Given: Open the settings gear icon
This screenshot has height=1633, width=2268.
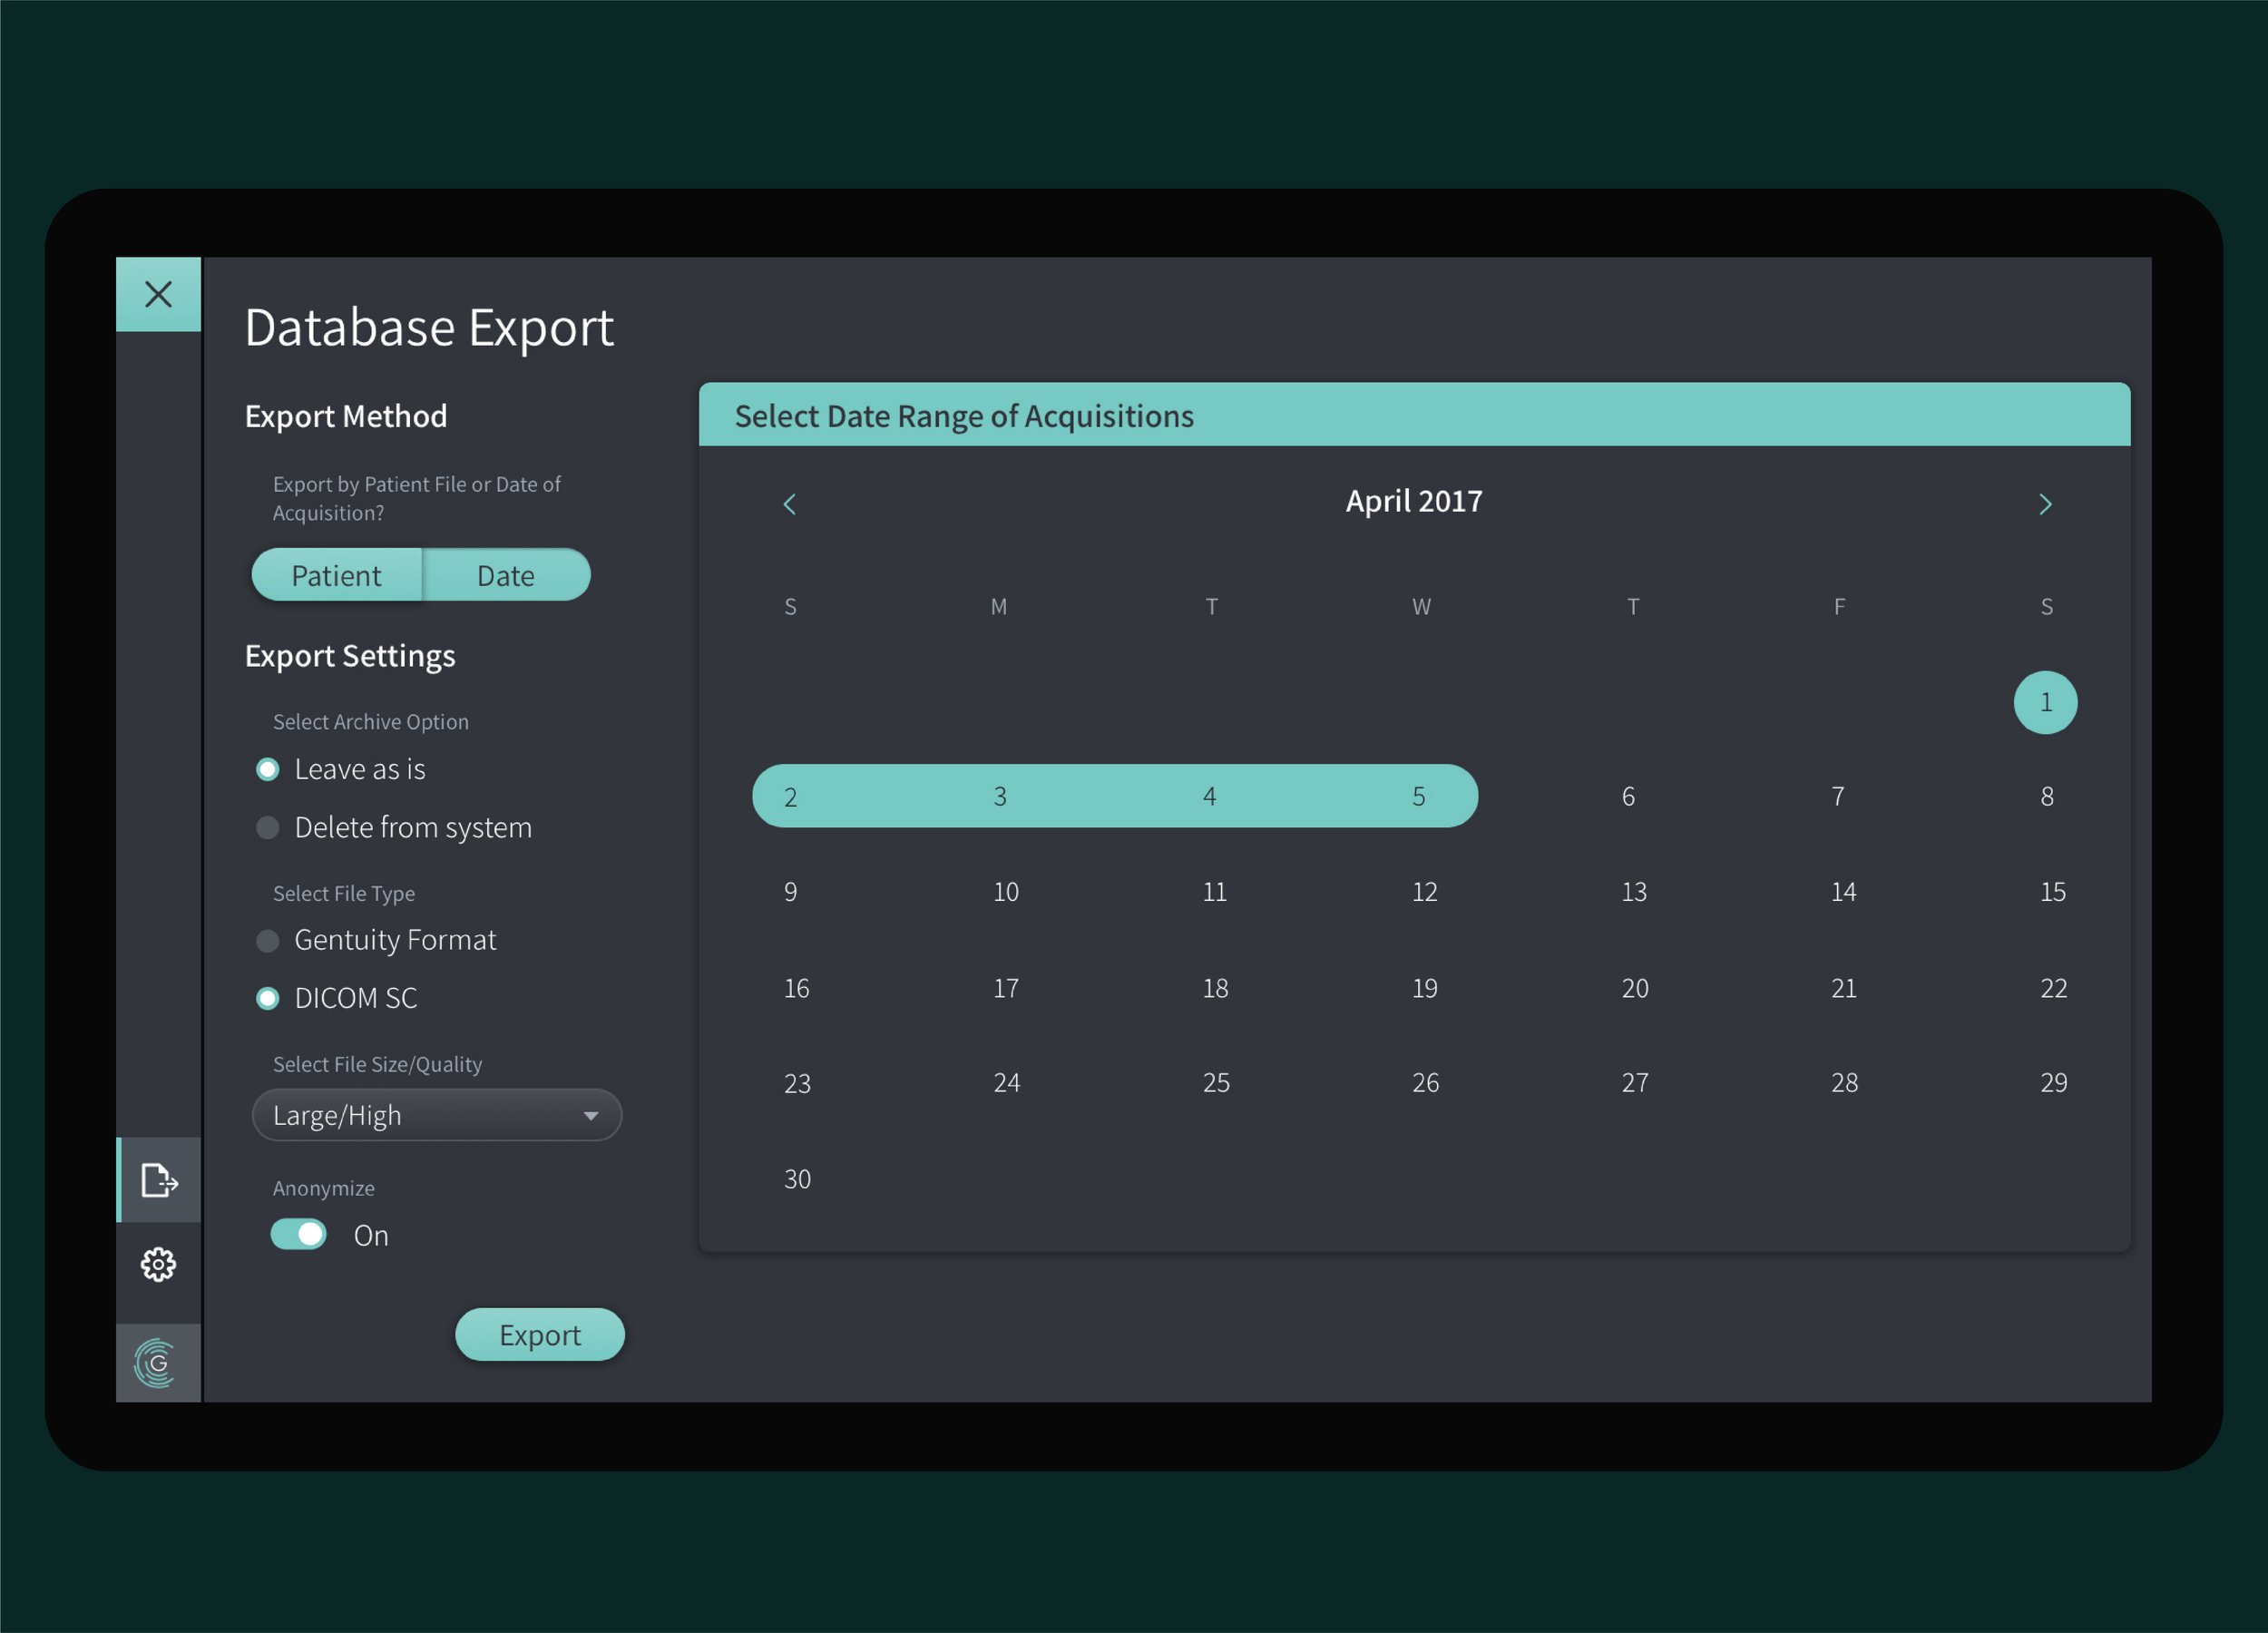Looking at the screenshot, I should 158,1265.
